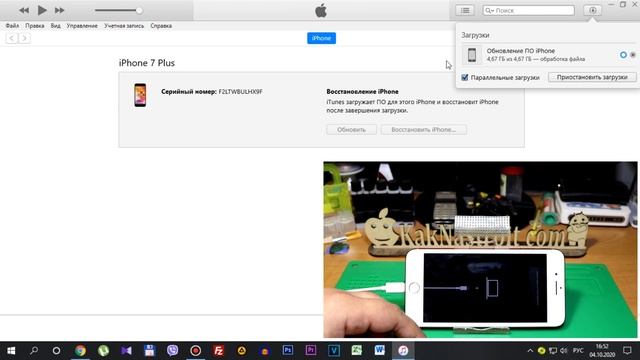Click the Серийный номер label

click(x=189, y=92)
